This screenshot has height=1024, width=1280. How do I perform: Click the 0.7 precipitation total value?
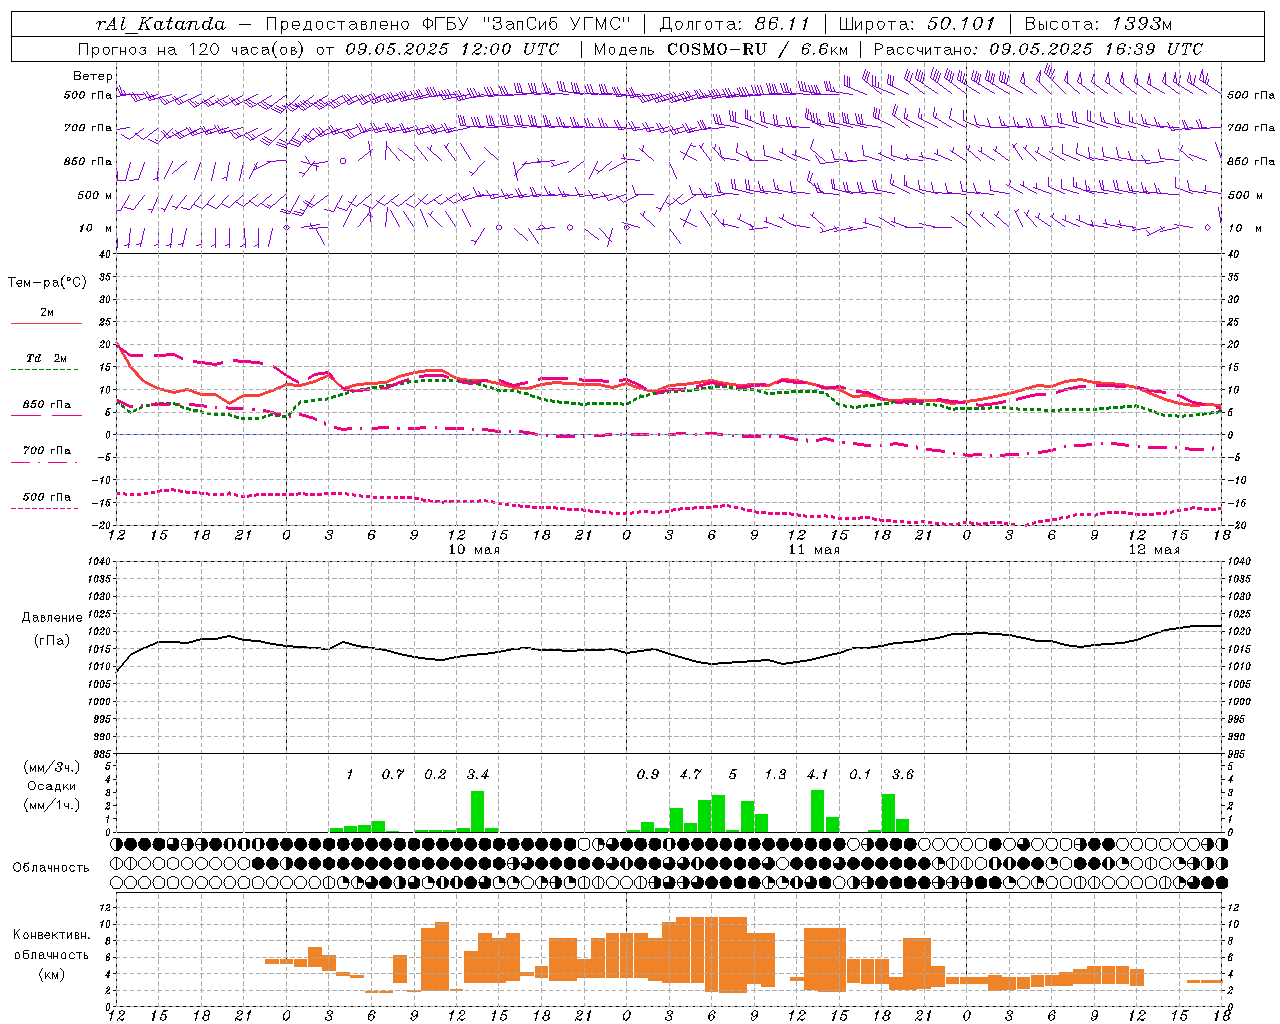tap(393, 775)
